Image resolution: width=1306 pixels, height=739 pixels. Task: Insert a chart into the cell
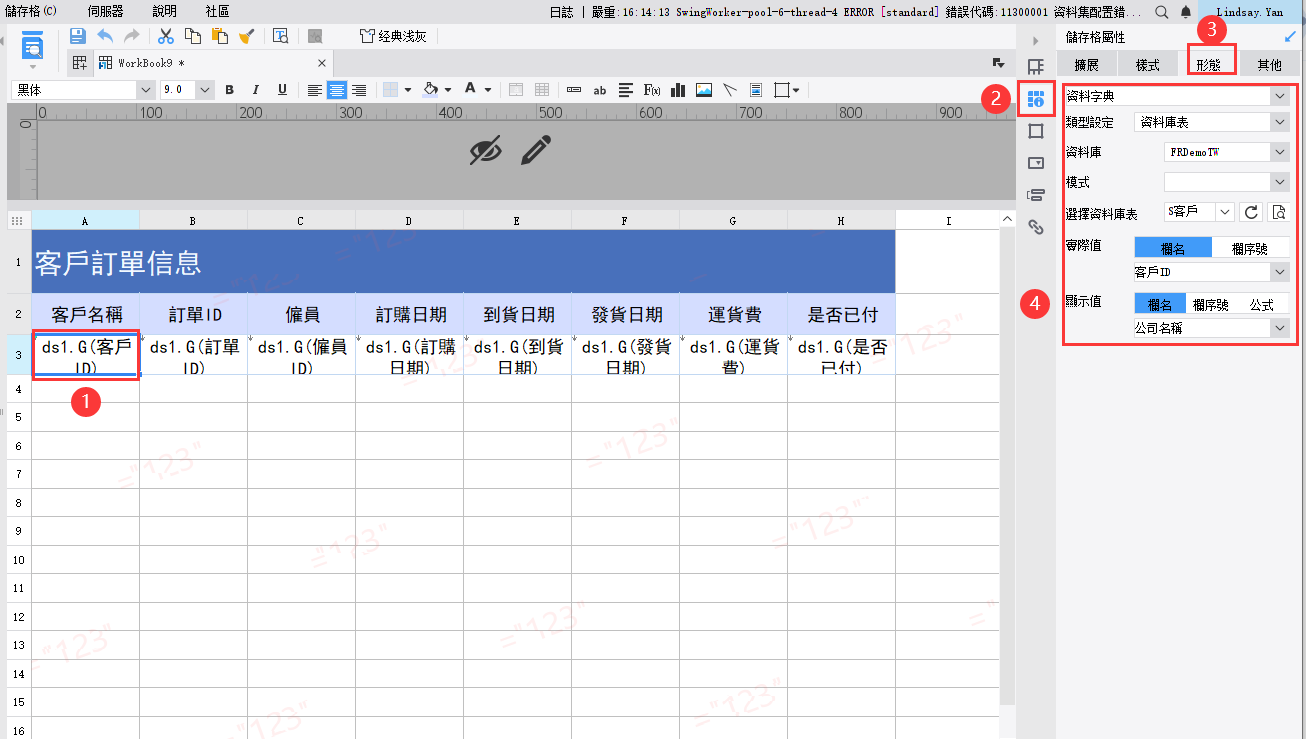[x=678, y=90]
